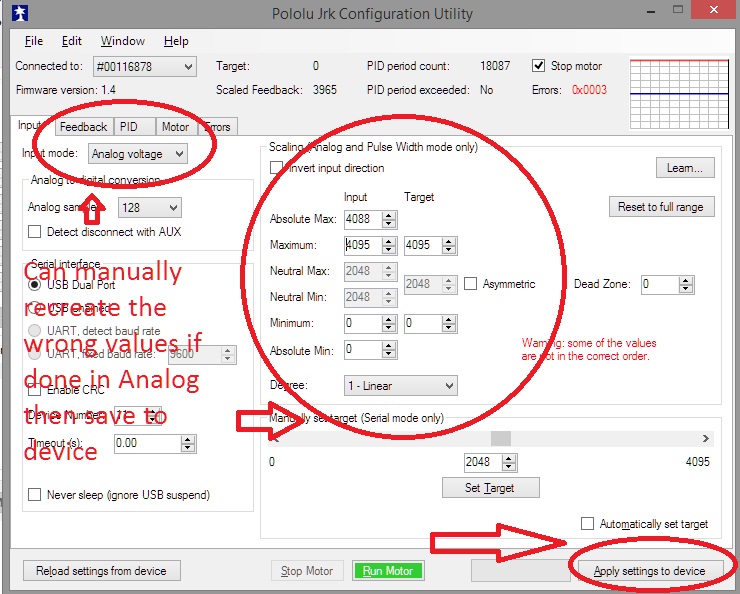Increase Maximum target with up arrow
The height and width of the screenshot is (594, 740).
pos(449,242)
